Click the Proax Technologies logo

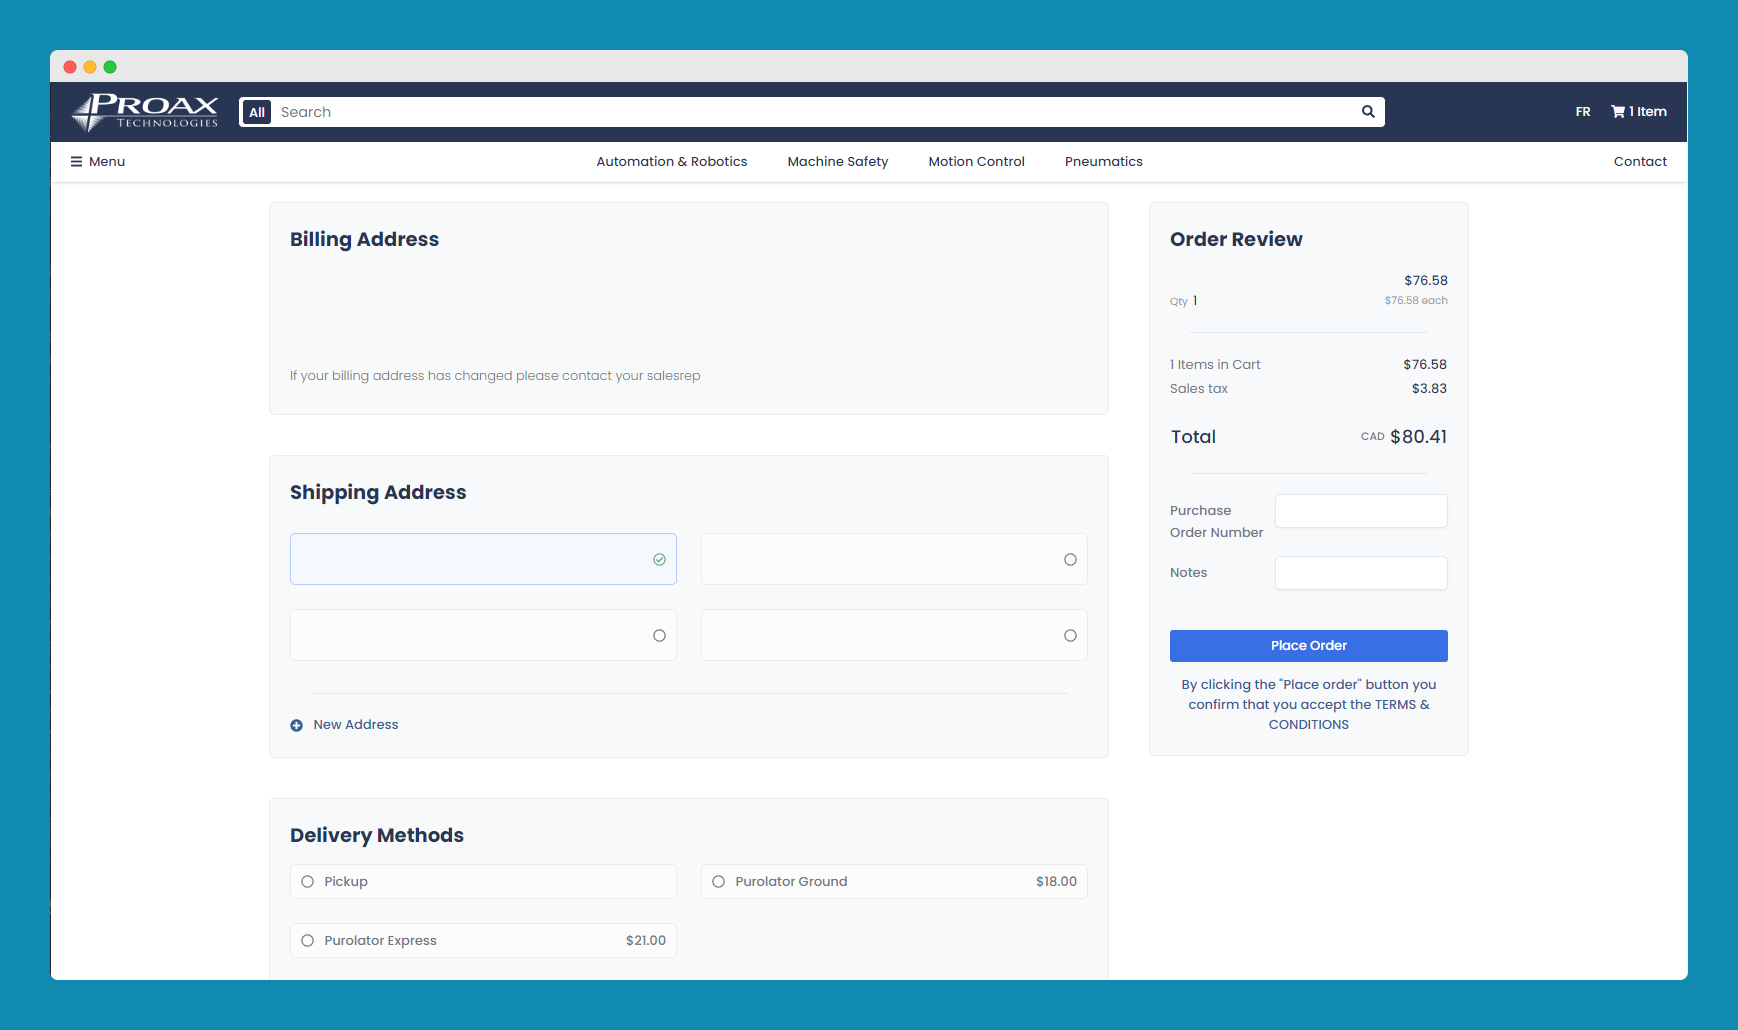pos(145,112)
